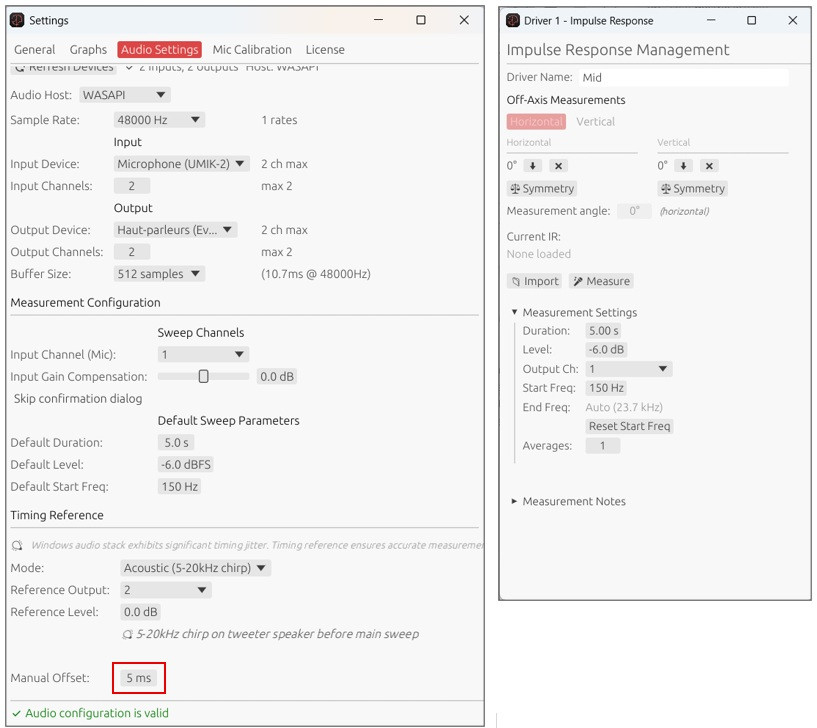The image size is (817, 728).
Task: Click the Horizontal 0° down-arrow icon
Action: pos(533,166)
